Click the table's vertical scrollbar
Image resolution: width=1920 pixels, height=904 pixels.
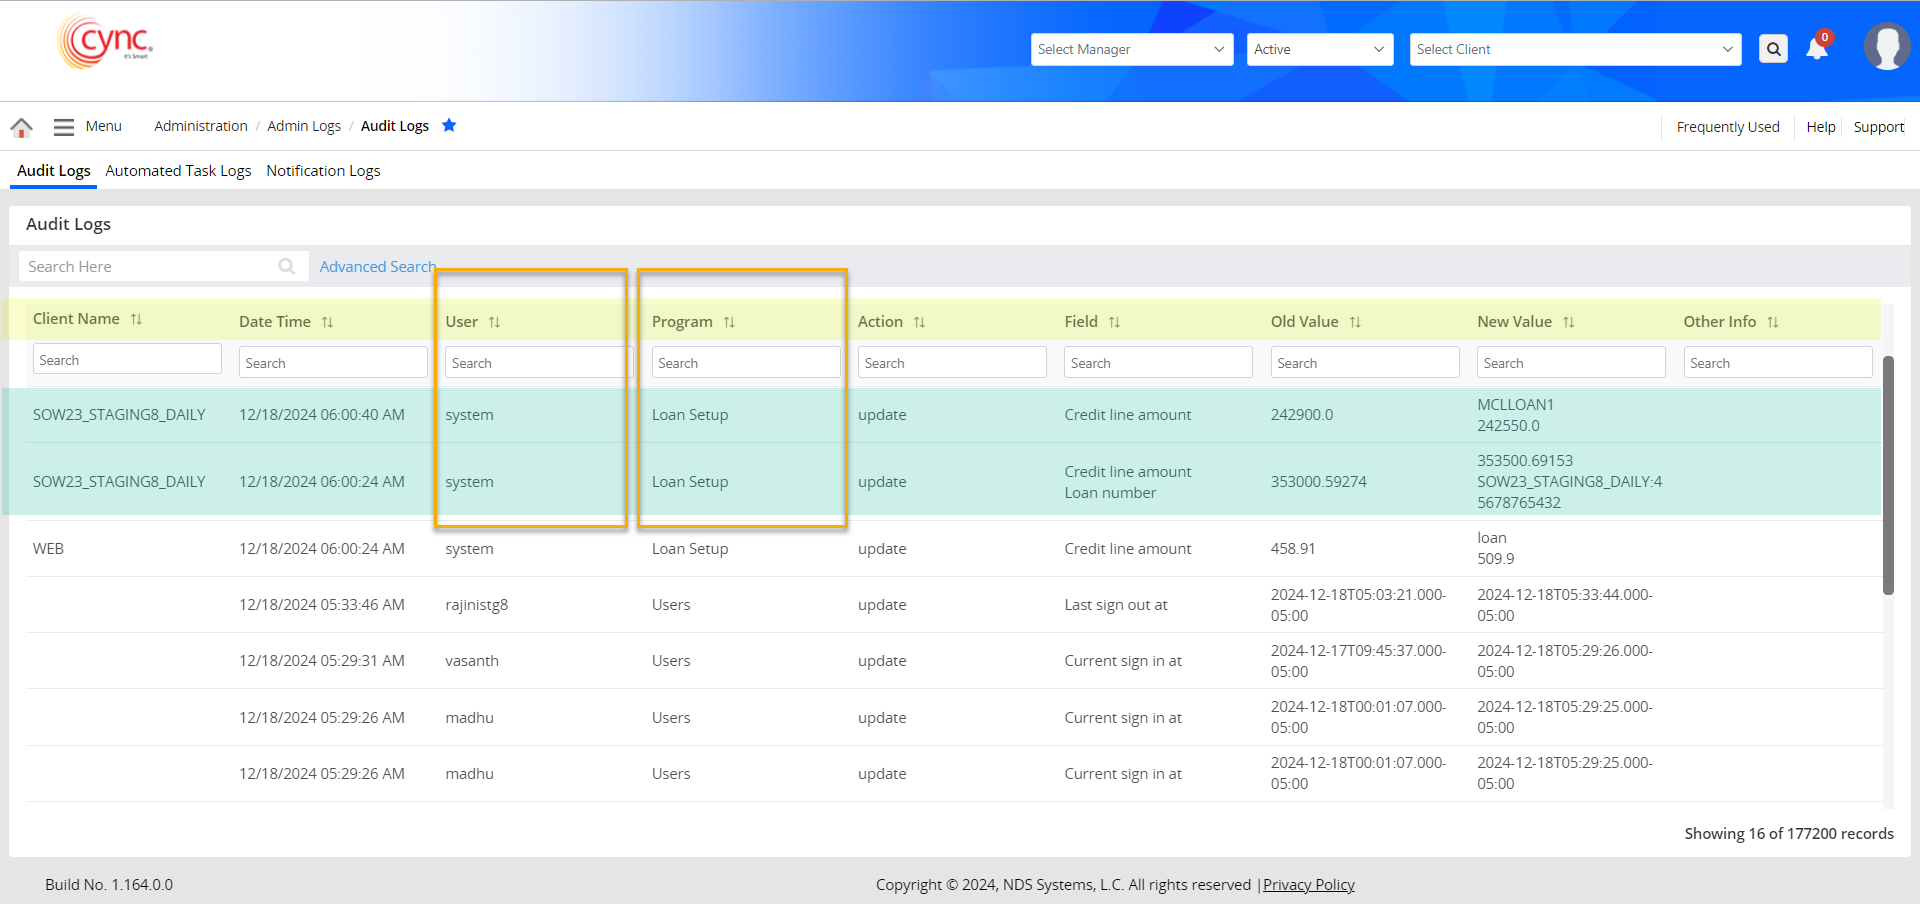point(1888,475)
